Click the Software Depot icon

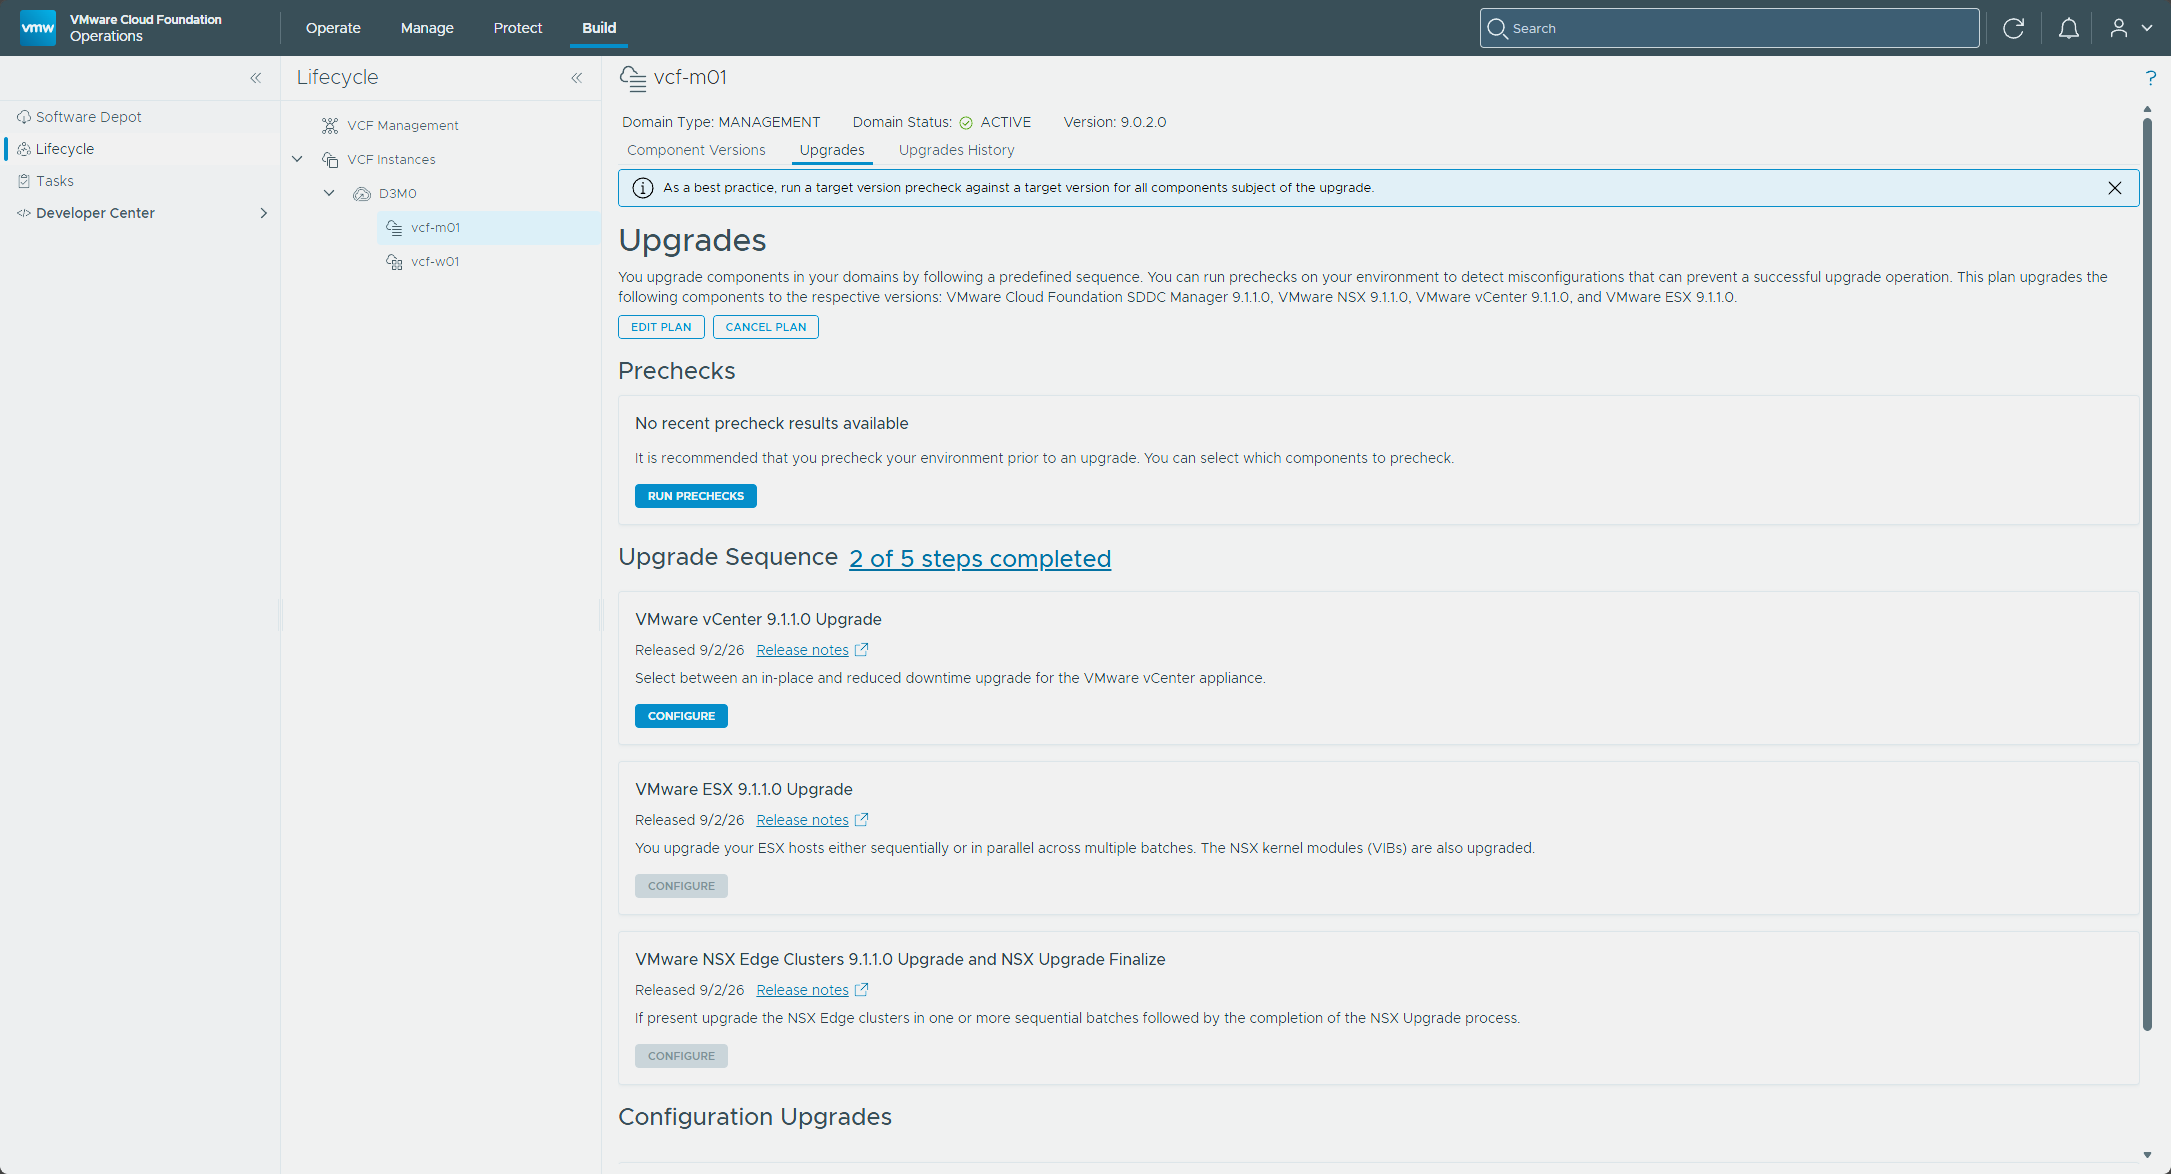[x=24, y=117]
